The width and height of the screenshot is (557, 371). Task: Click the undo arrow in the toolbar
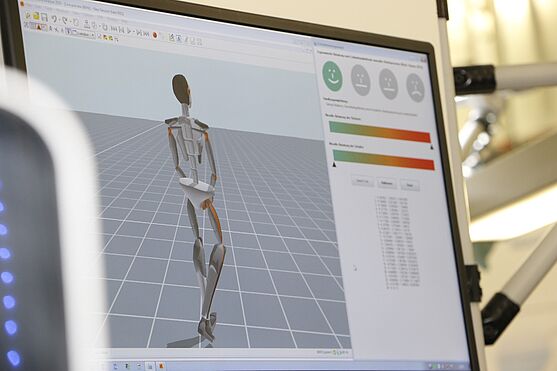click(54, 19)
